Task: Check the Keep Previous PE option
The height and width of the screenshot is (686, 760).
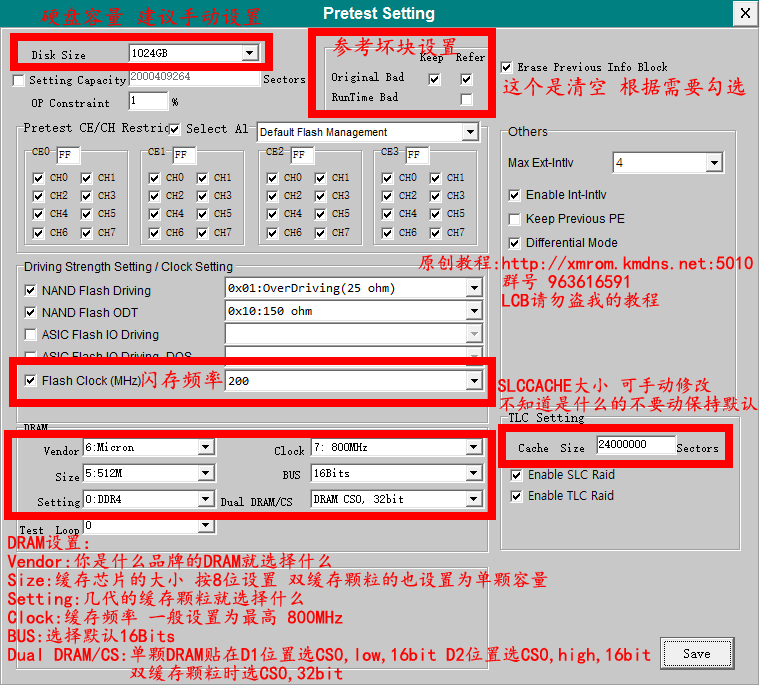Action: point(515,219)
